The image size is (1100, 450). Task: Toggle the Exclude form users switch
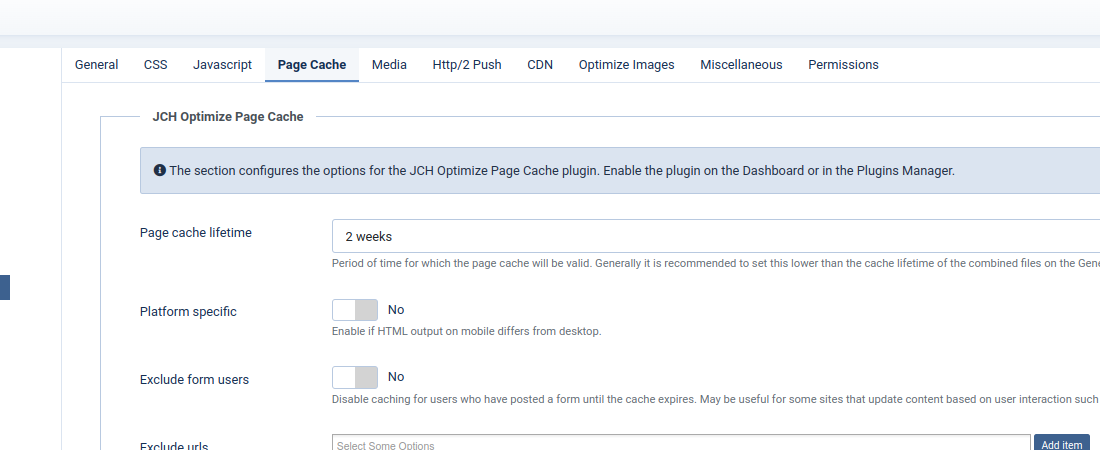355,377
